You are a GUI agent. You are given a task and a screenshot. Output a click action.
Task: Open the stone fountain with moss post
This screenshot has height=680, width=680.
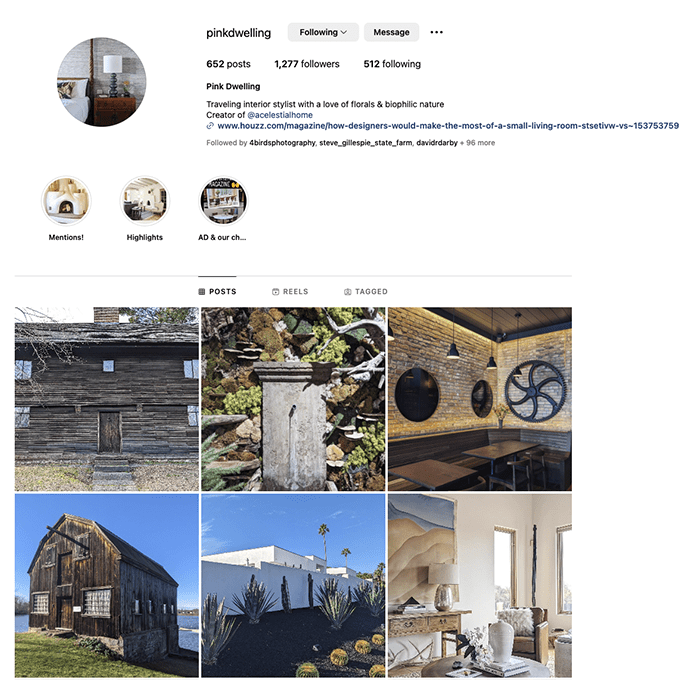(x=293, y=399)
